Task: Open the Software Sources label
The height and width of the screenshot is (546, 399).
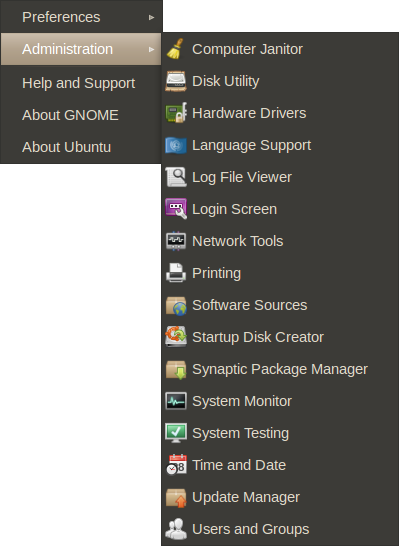Action: (250, 305)
